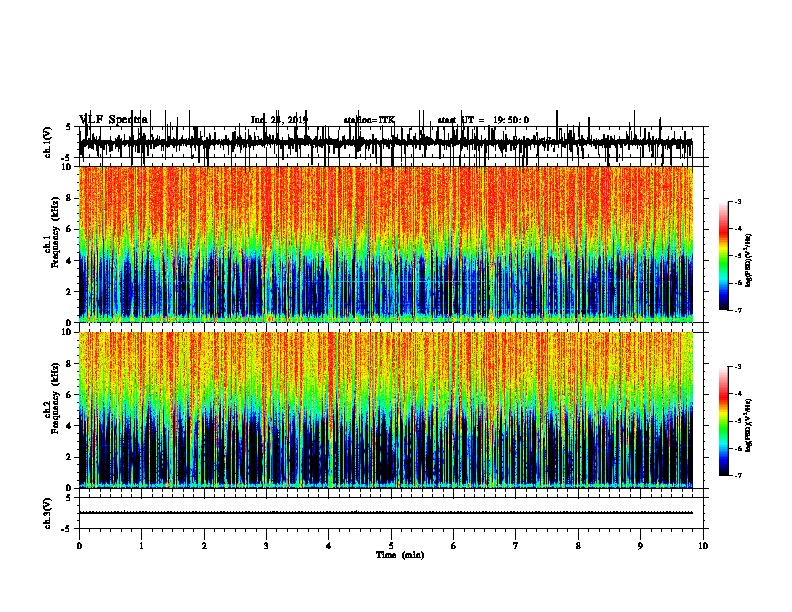Click the '3' tick on time axis
The image size is (792, 612).
point(266,546)
